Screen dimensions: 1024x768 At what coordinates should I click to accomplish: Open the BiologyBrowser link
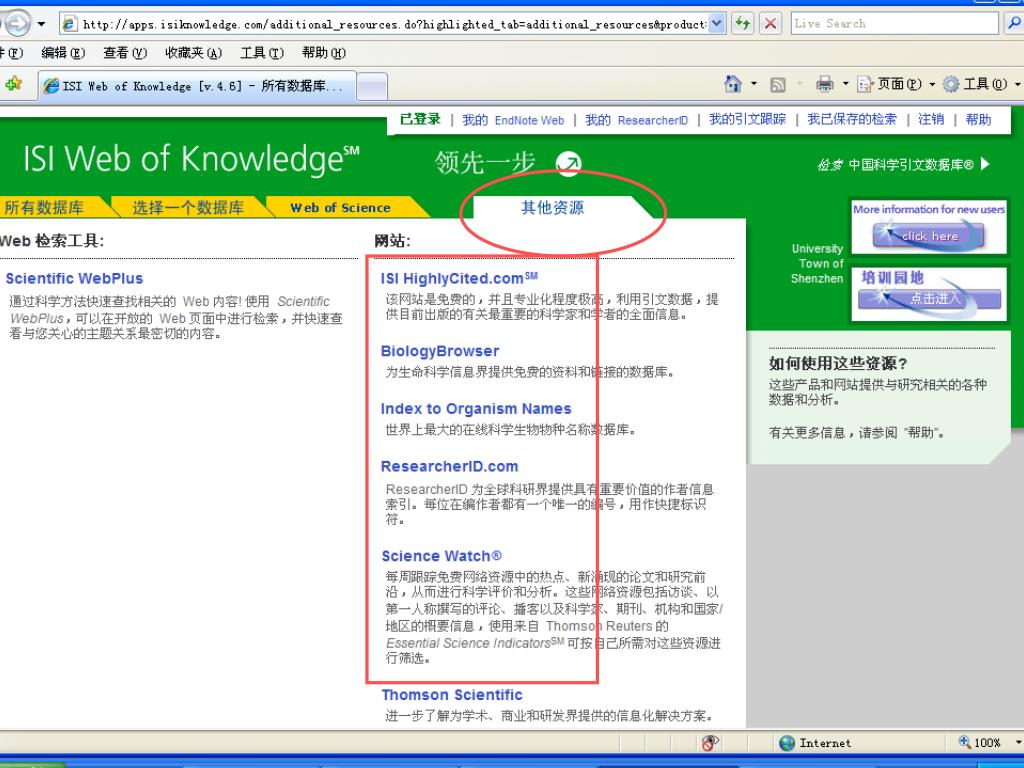440,351
